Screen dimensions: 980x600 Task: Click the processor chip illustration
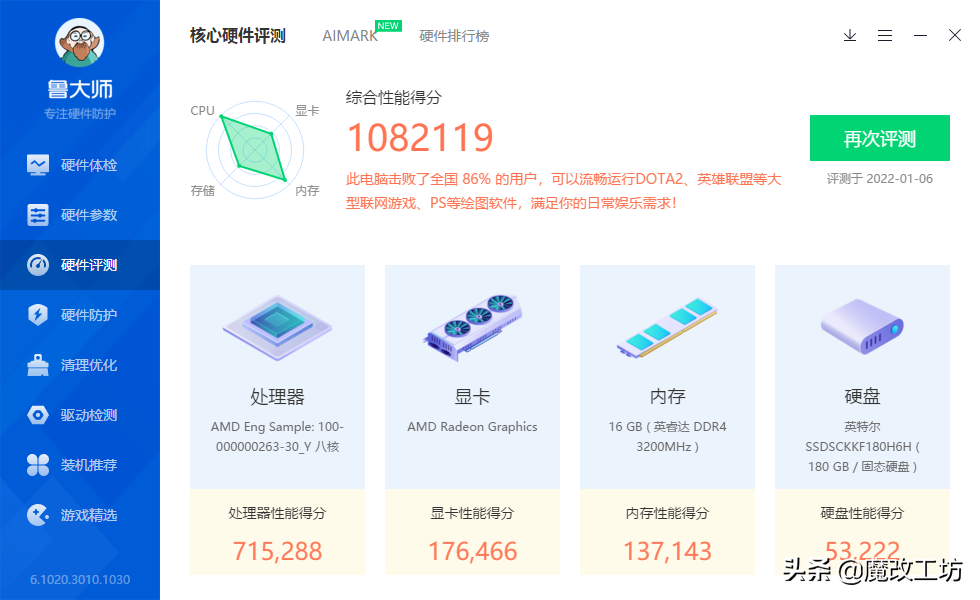point(278,328)
